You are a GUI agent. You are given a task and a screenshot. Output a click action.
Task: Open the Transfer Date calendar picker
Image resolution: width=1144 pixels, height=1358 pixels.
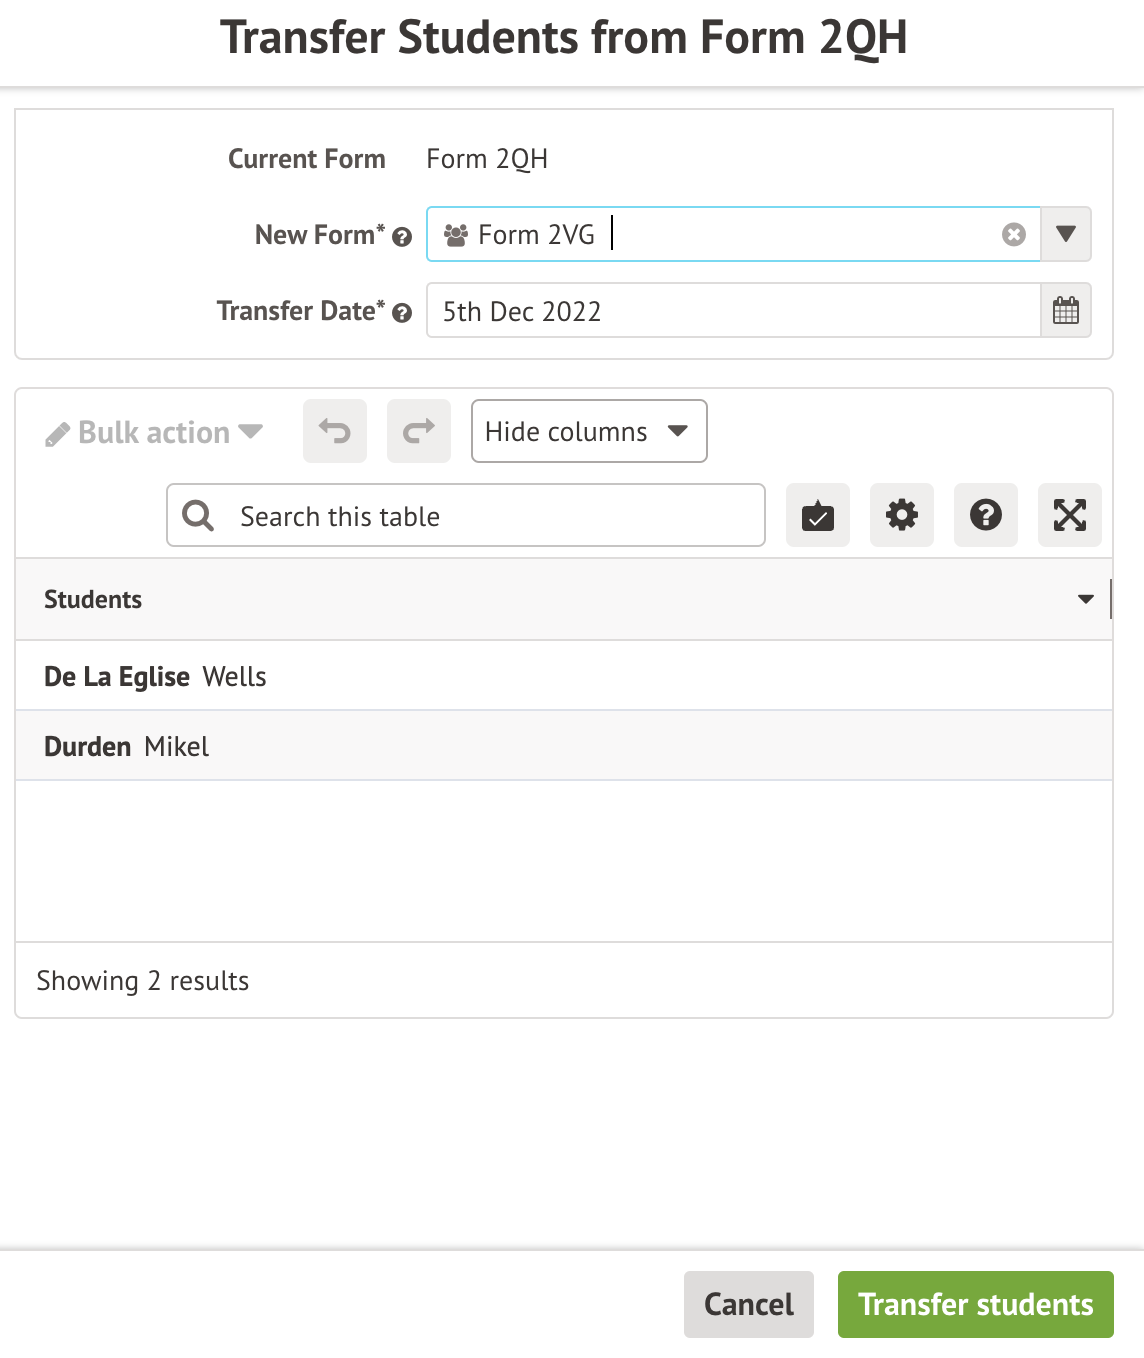pos(1066,311)
